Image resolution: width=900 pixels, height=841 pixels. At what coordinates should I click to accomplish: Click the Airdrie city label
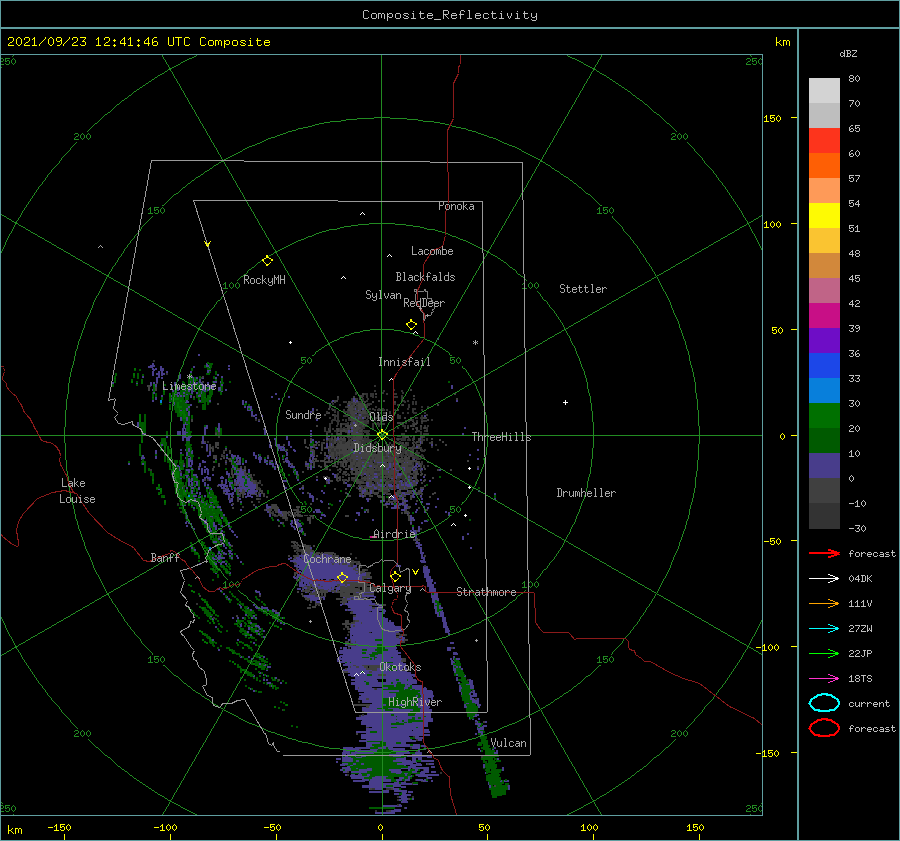click(394, 534)
